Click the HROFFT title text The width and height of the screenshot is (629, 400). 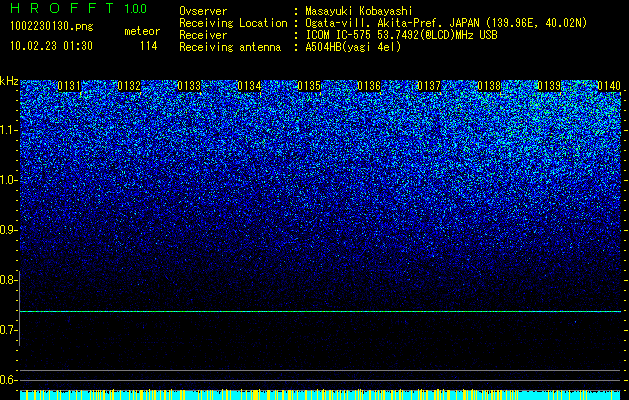(62, 8)
